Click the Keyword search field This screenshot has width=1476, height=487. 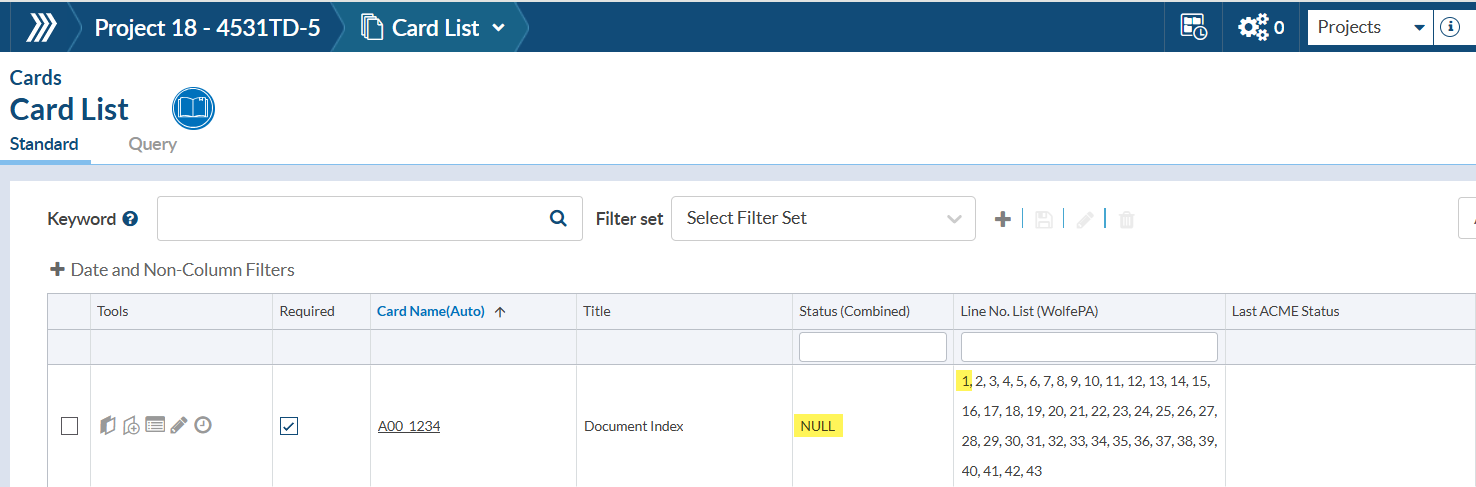pyautogui.click(x=369, y=218)
